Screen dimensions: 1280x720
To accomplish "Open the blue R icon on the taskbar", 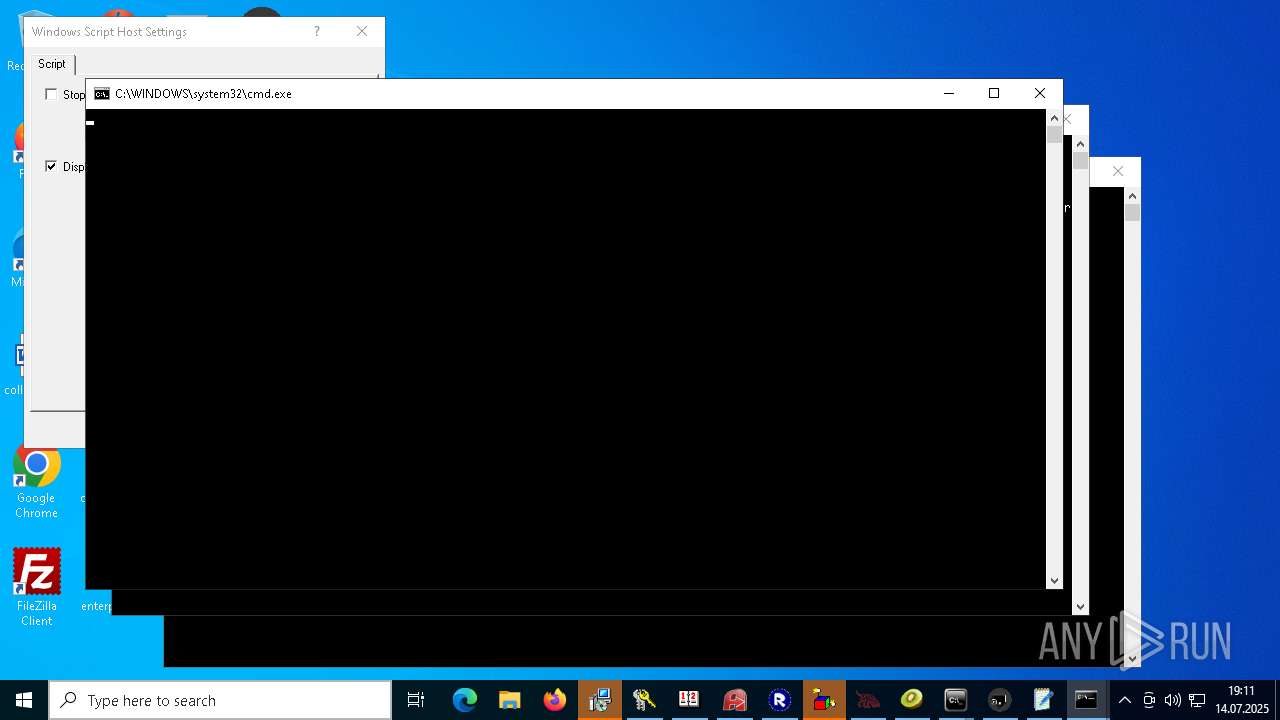I will coord(780,700).
